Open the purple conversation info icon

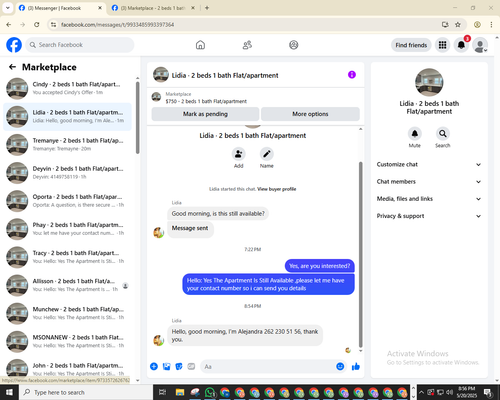point(352,75)
